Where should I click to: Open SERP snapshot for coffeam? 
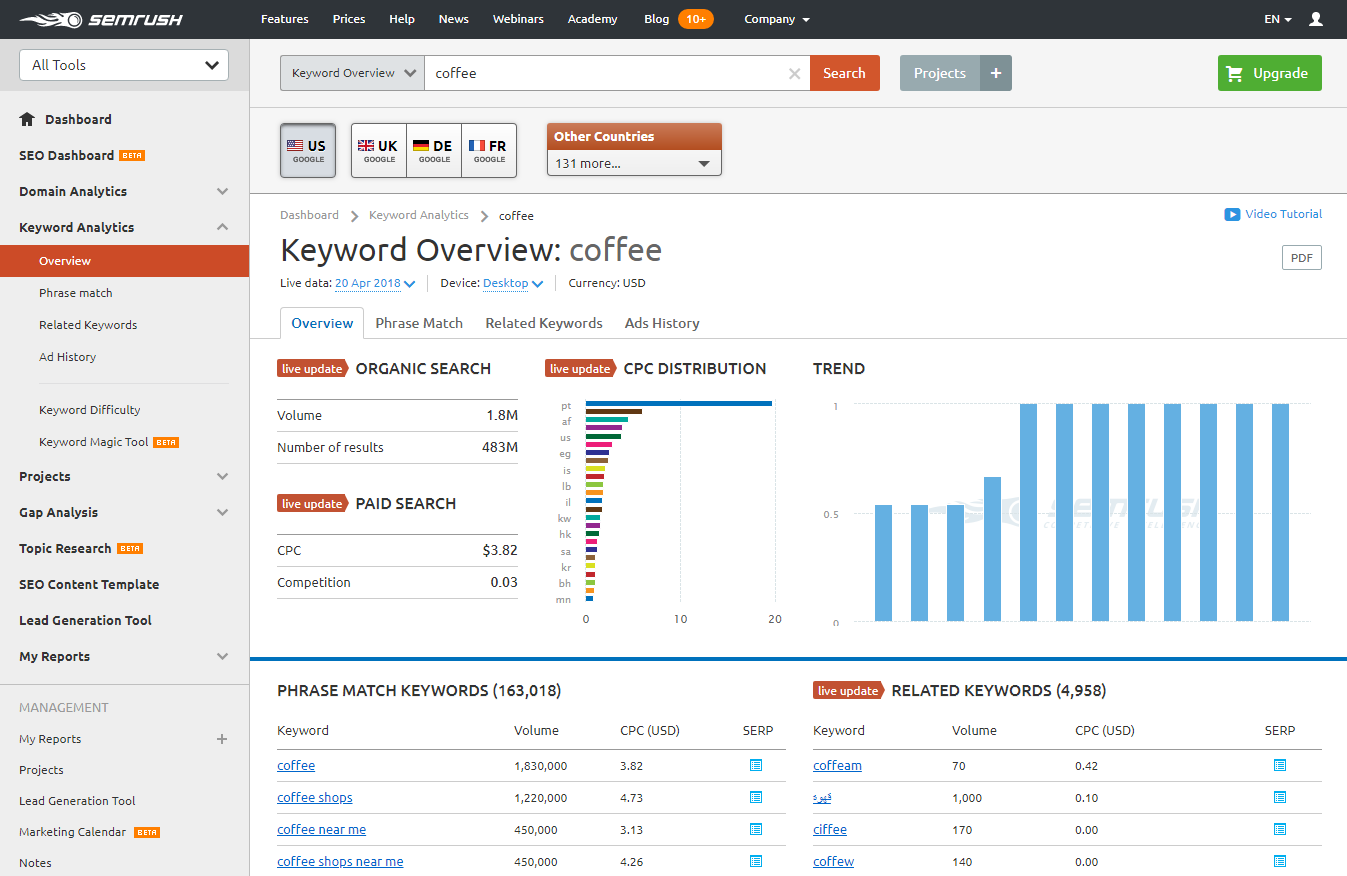point(1280,765)
